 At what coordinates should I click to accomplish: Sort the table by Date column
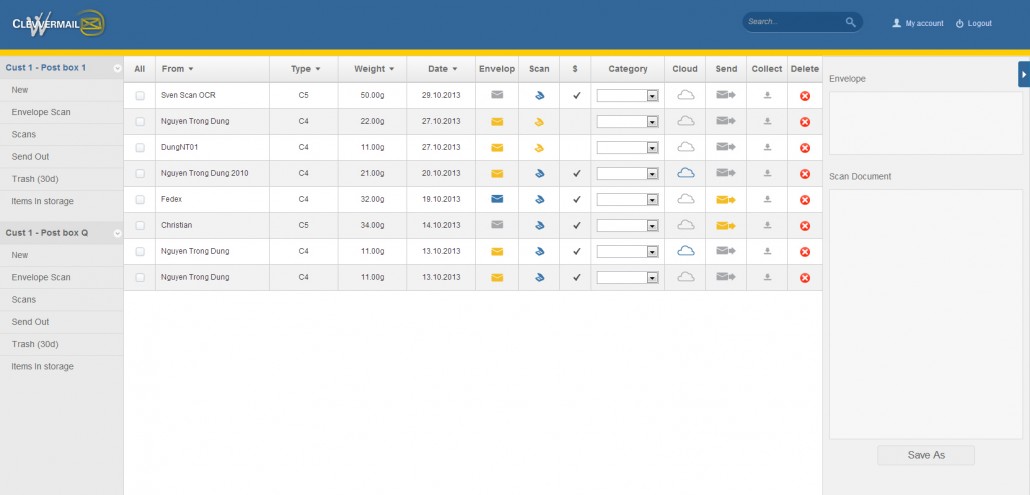(x=441, y=69)
